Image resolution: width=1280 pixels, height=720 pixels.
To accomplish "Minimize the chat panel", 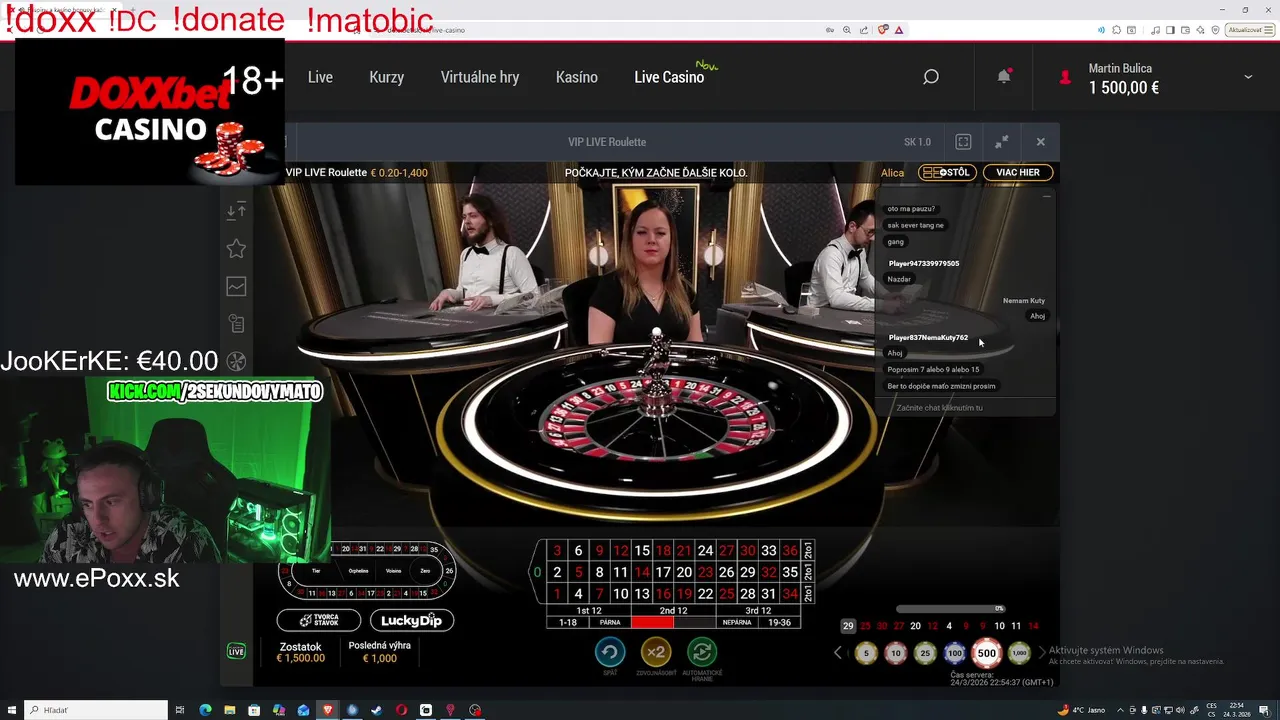I will coord(1047,197).
